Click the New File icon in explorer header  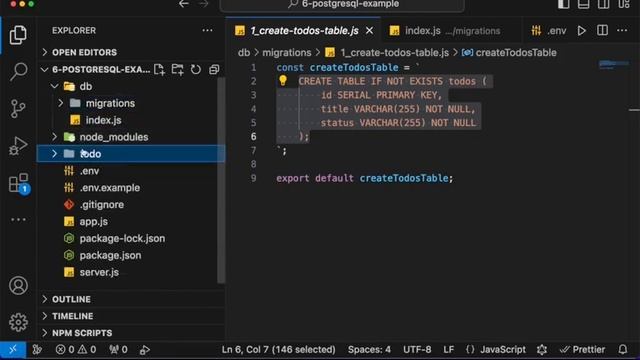159,69
